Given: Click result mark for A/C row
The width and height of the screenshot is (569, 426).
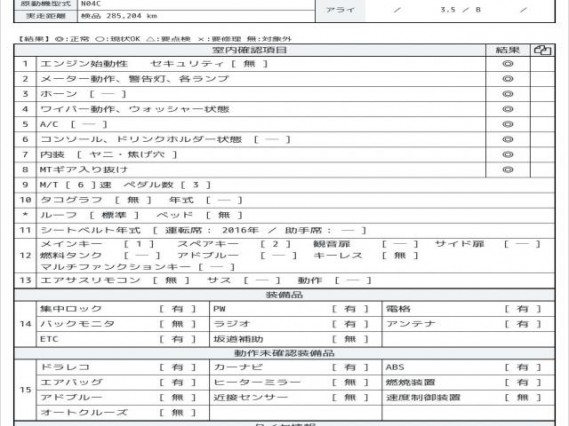Looking at the screenshot, I should tap(508, 124).
